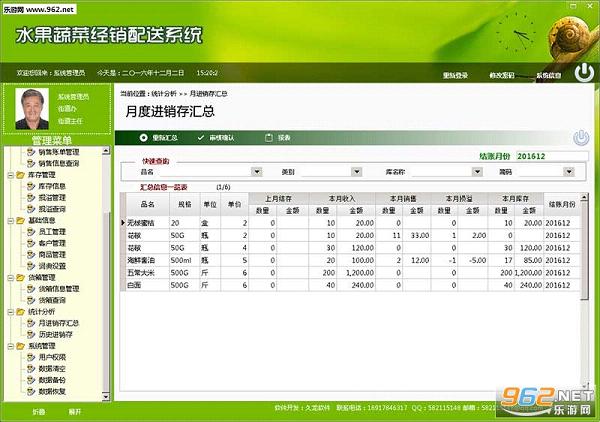Click the faded power icon on toolbar
The width and height of the screenshot is (600, 422).
point(581,138)
